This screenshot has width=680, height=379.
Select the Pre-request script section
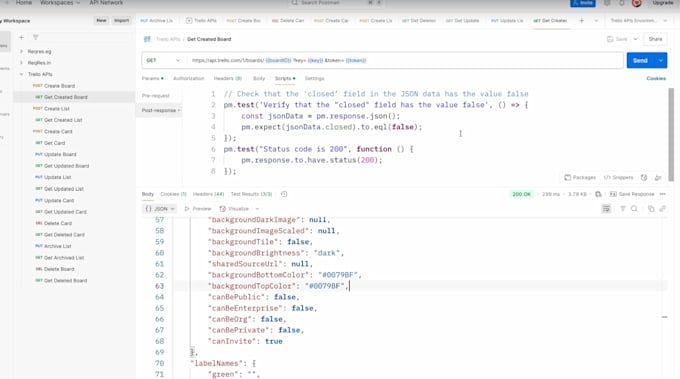click(x=156, y=96)
